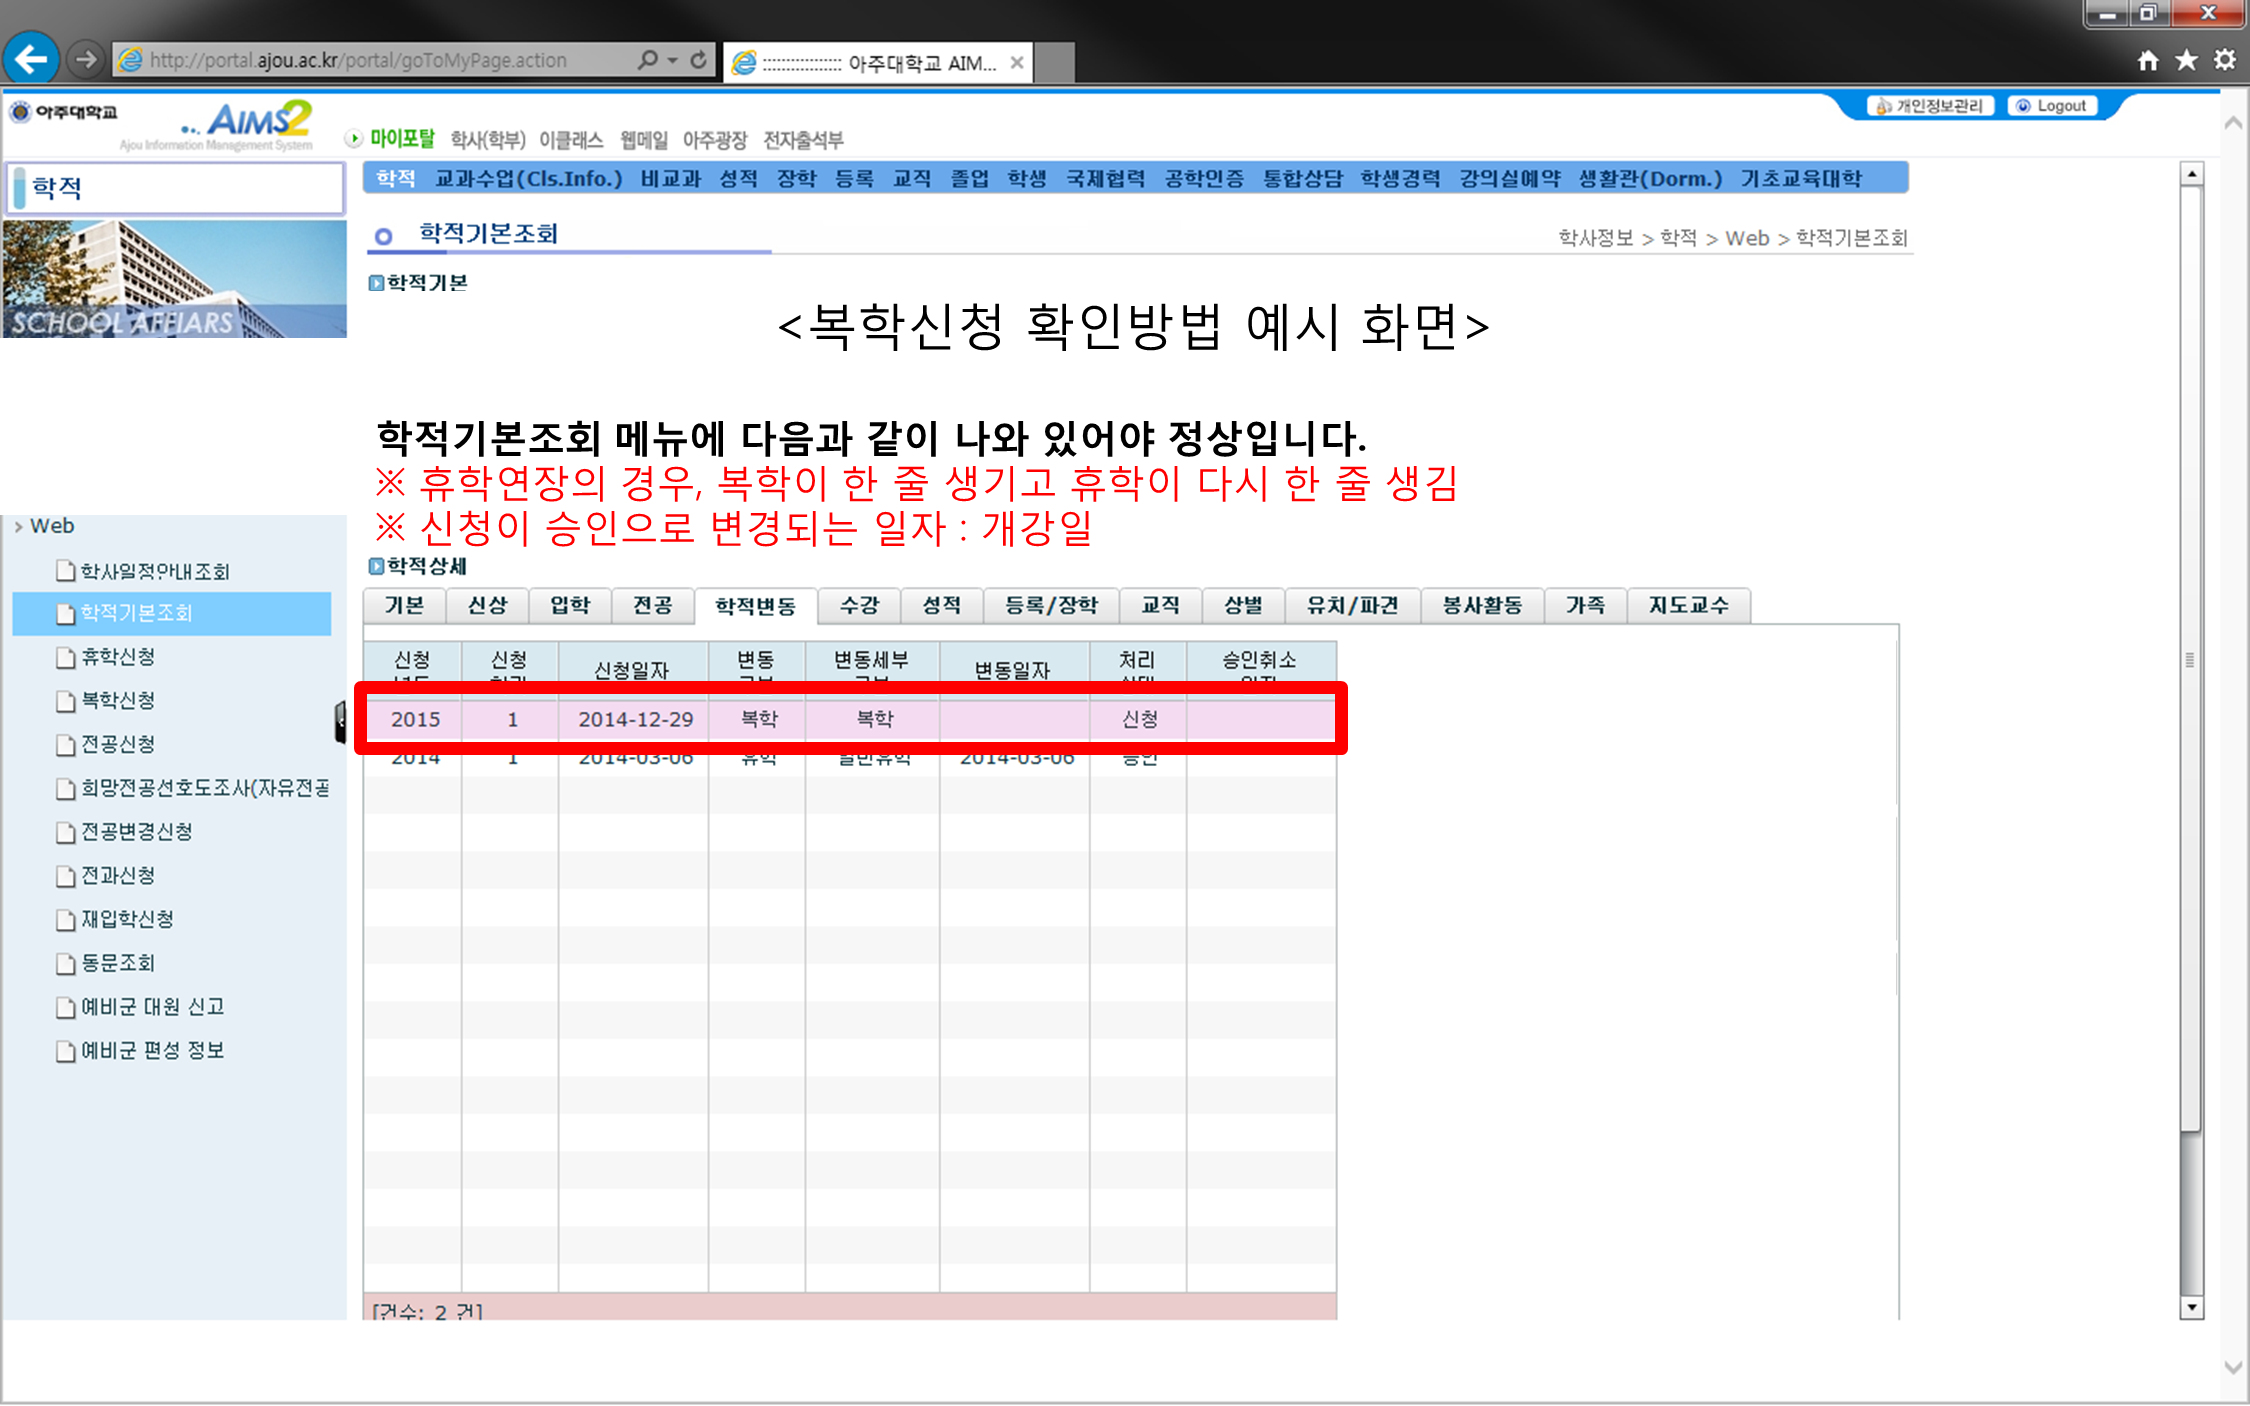Click the sidebar collapse handle

pos(340,722)
